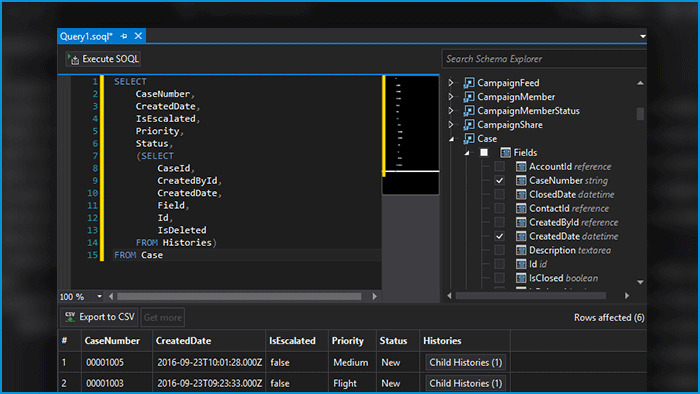Open Child Histories (1) for case 00001005
This screenshot has height=394, width=700.
466,362
